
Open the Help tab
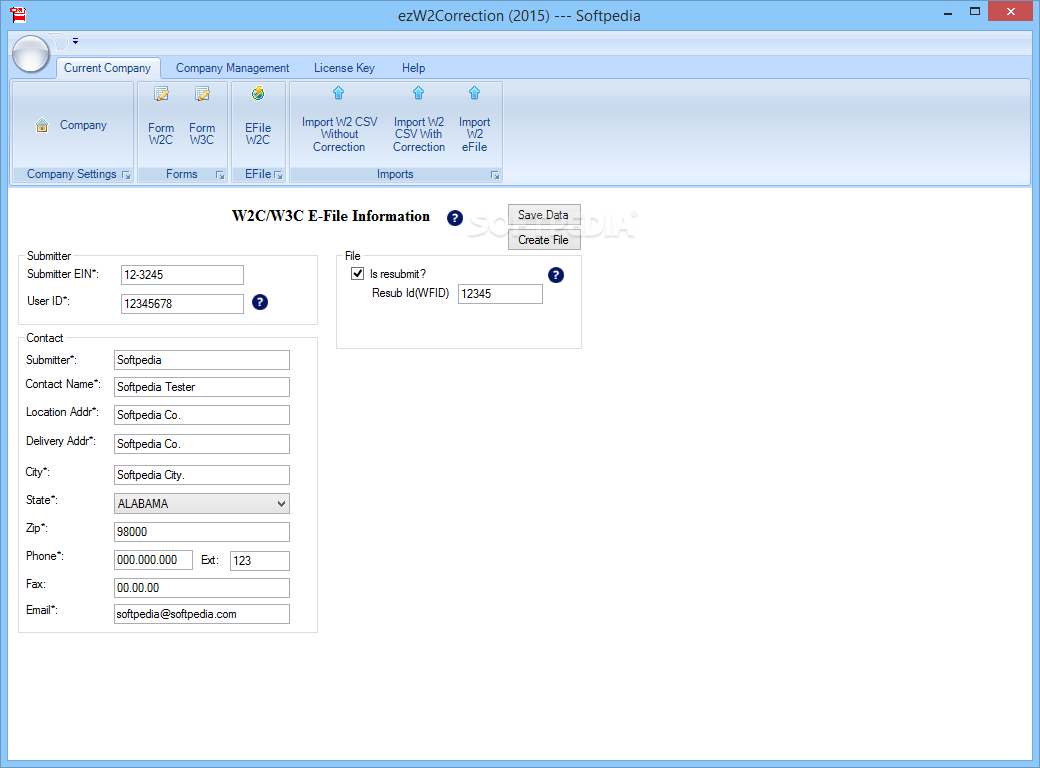point(413,68)
